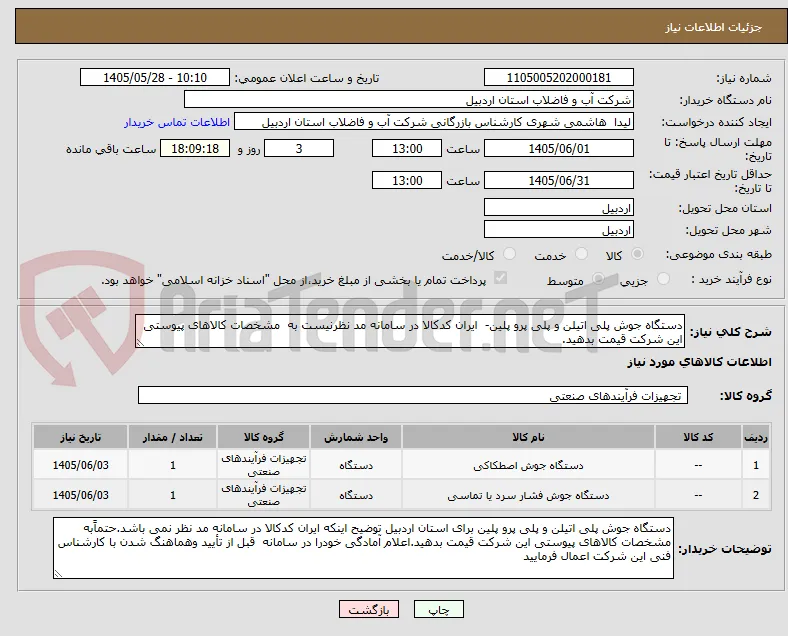
Task: Click the need date of row 1
Action: click(80, 465)
